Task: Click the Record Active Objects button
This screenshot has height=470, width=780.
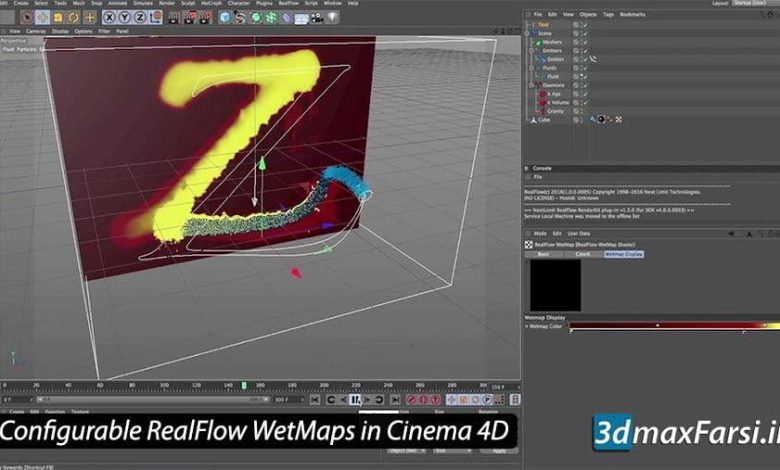Action: pyautogui.click(x=411, y=399)
